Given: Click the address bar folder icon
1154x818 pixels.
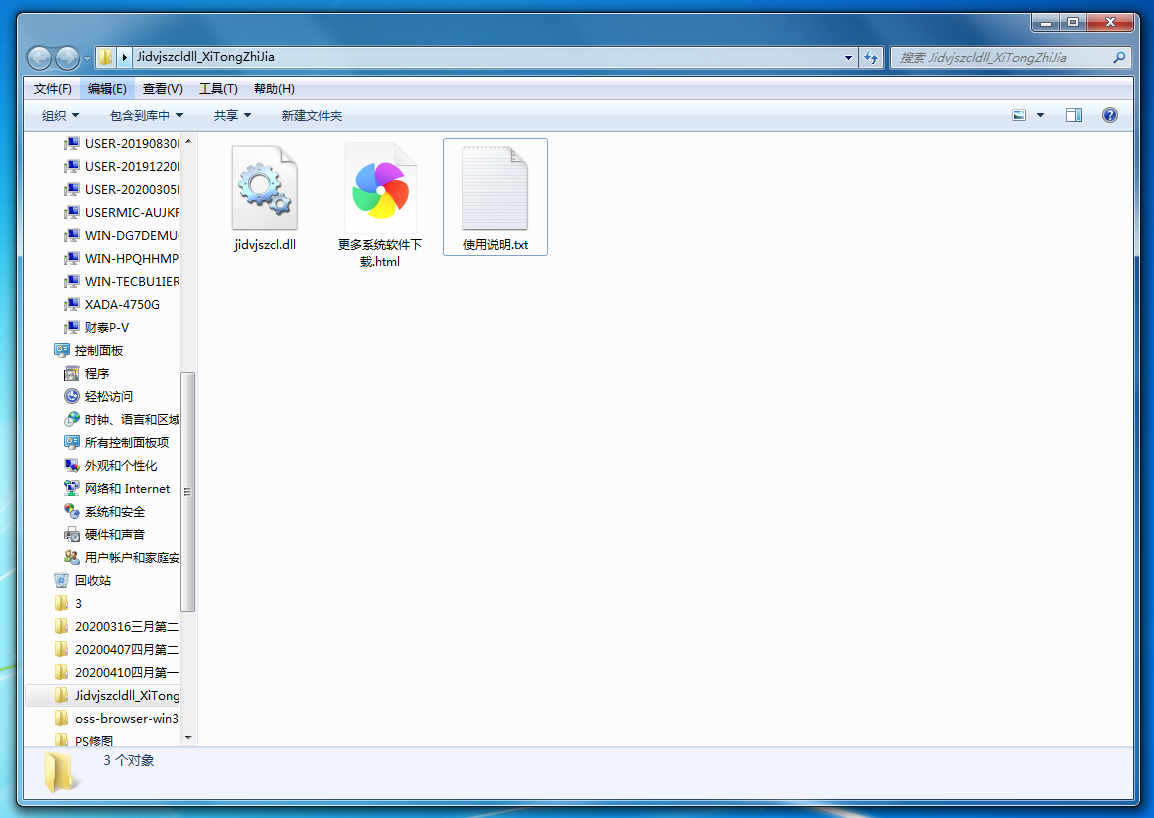Looking at the screenshot, I should [x=106, y=57].
